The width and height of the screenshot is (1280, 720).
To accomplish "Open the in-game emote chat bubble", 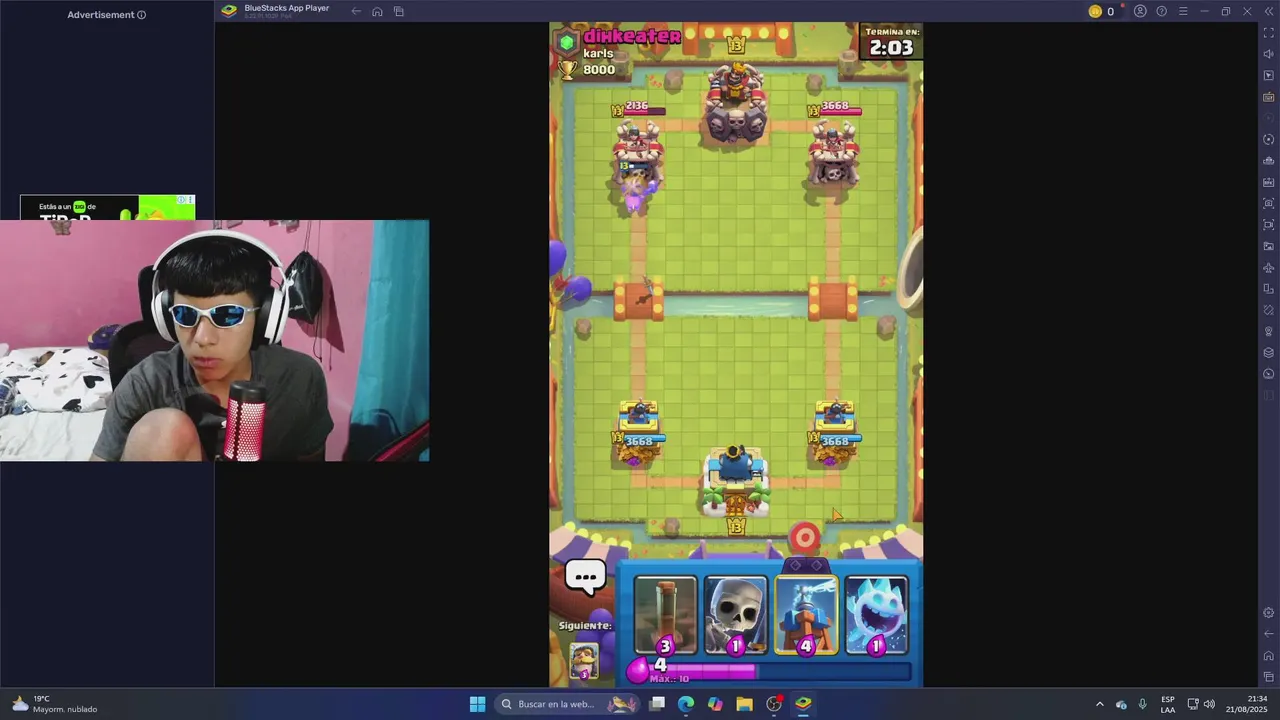I will tap(585, 577).
